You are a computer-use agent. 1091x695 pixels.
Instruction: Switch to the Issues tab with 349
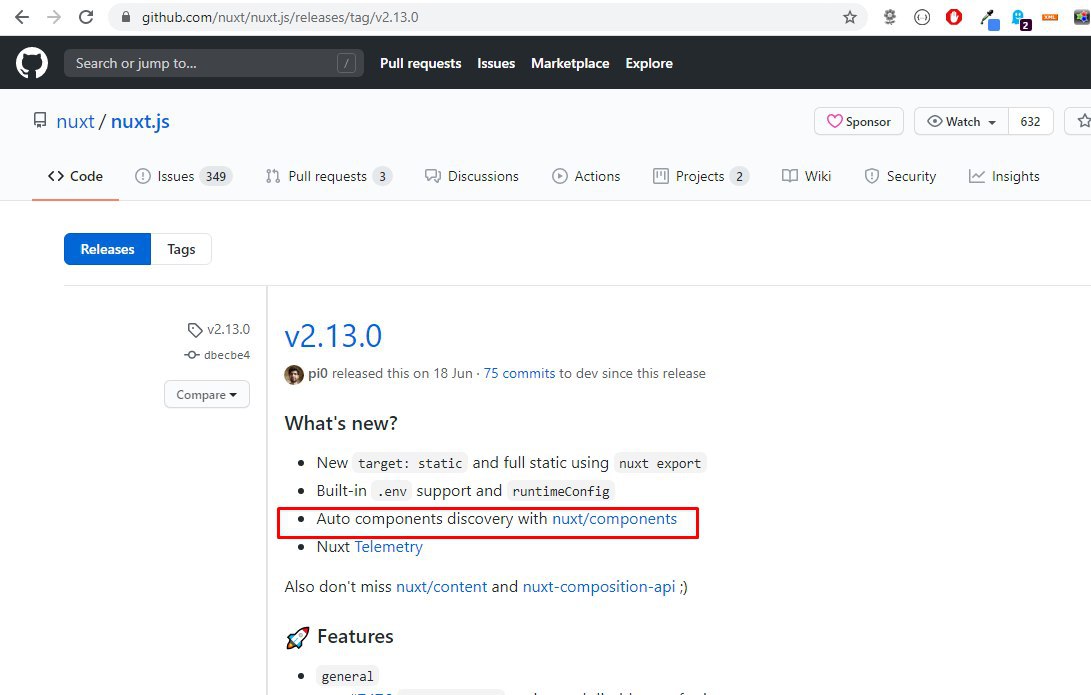click(x=183, y=177)
